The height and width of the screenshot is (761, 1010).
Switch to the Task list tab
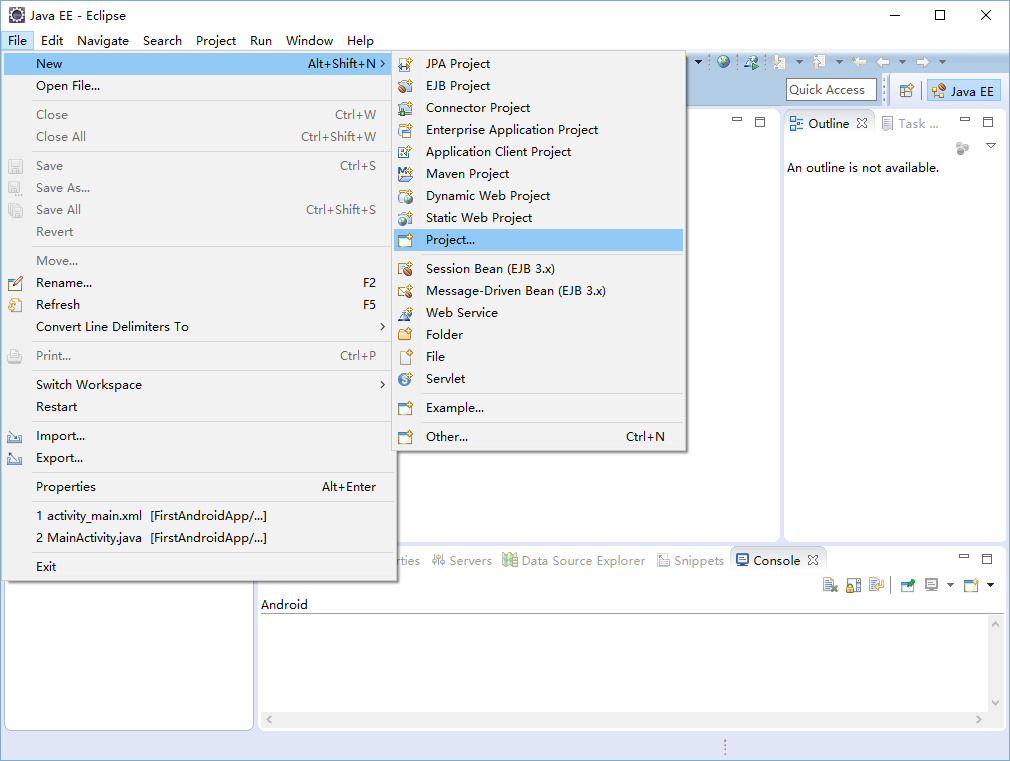point(911,123)
